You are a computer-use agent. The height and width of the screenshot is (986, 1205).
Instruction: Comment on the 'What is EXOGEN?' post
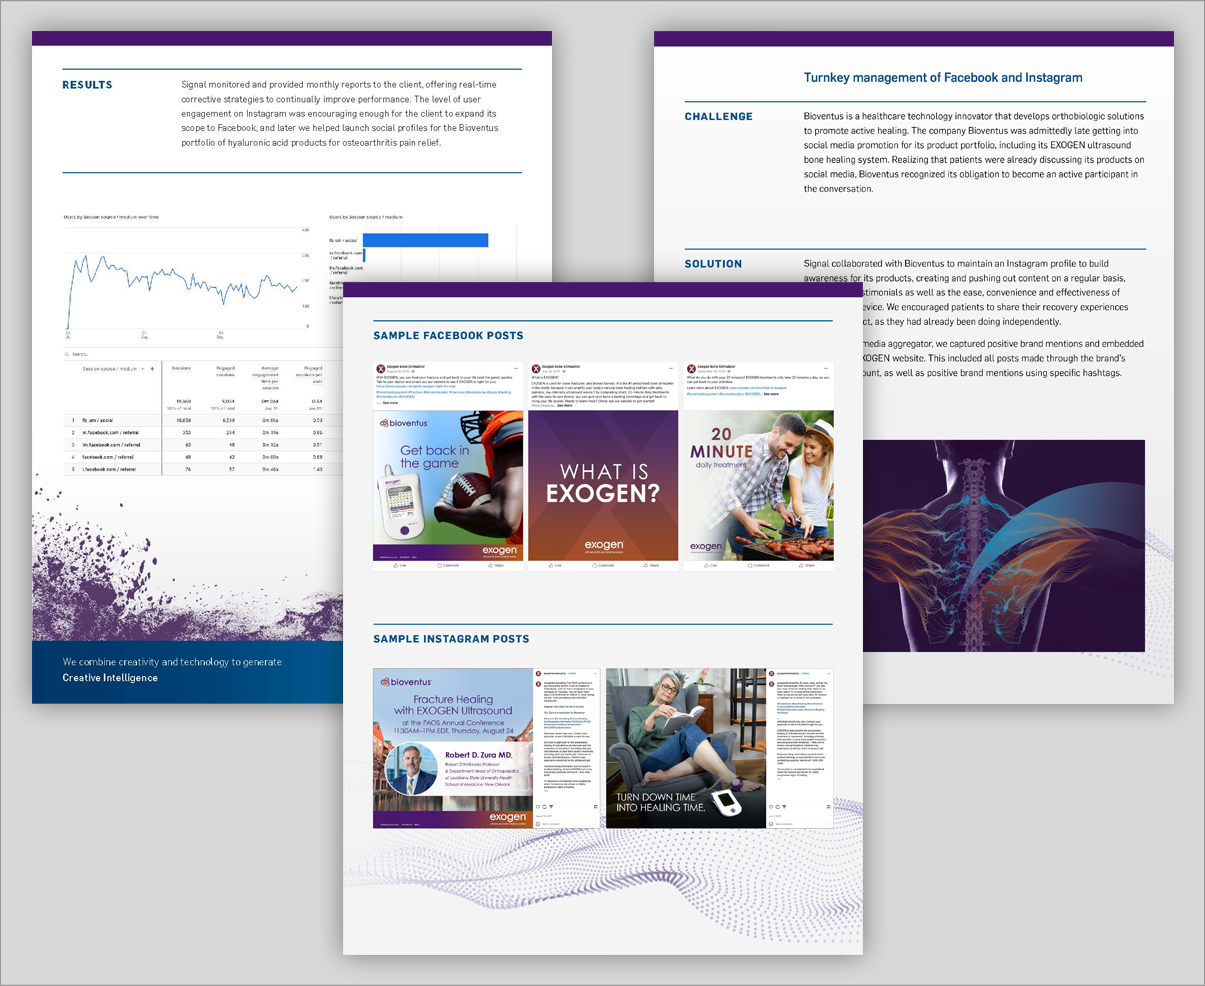point(603,565)
